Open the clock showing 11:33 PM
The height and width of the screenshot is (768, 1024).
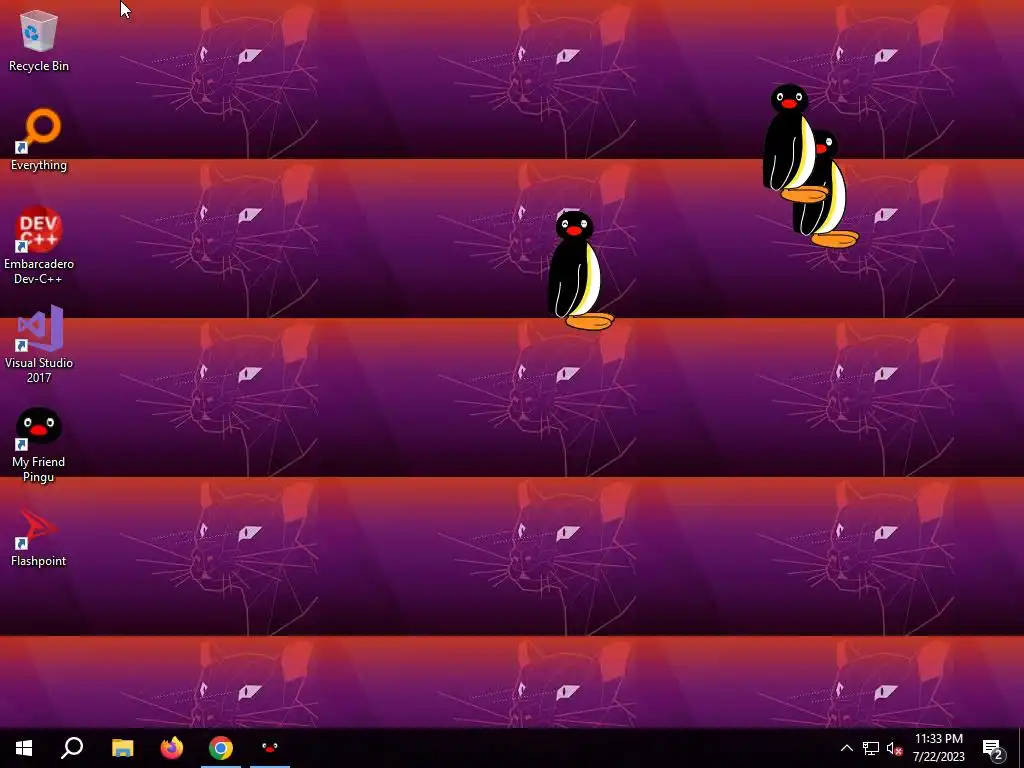pos(938,748)
